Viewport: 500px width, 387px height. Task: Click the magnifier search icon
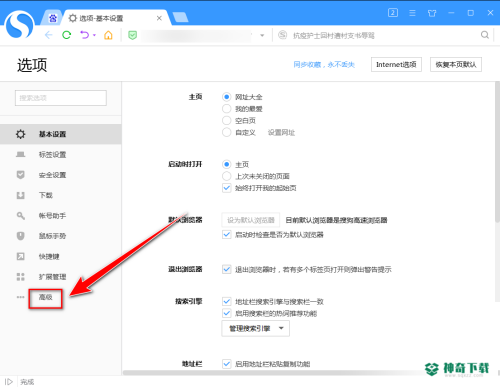(485, 35)
